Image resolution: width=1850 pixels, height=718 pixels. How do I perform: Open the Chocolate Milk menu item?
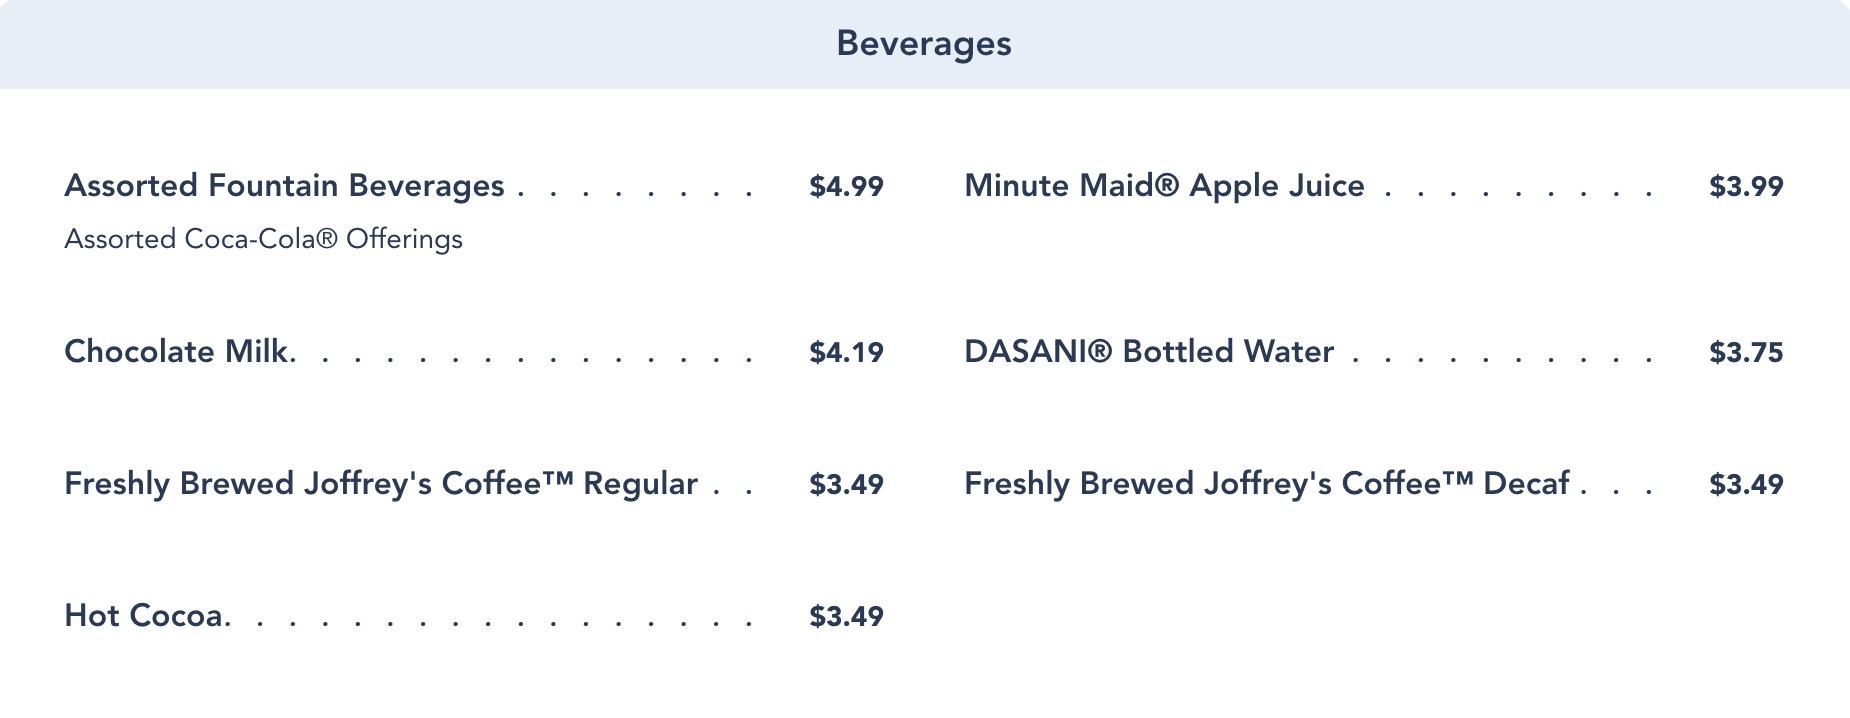point(178,352)
